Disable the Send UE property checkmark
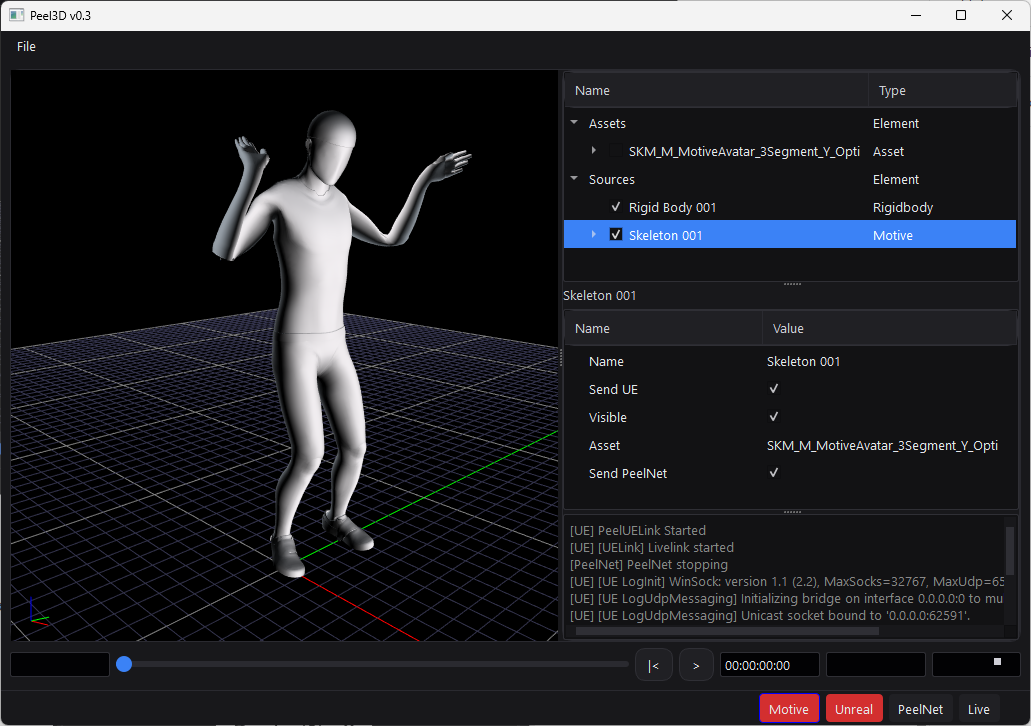The image size is (1031, 726). (773, 389)
